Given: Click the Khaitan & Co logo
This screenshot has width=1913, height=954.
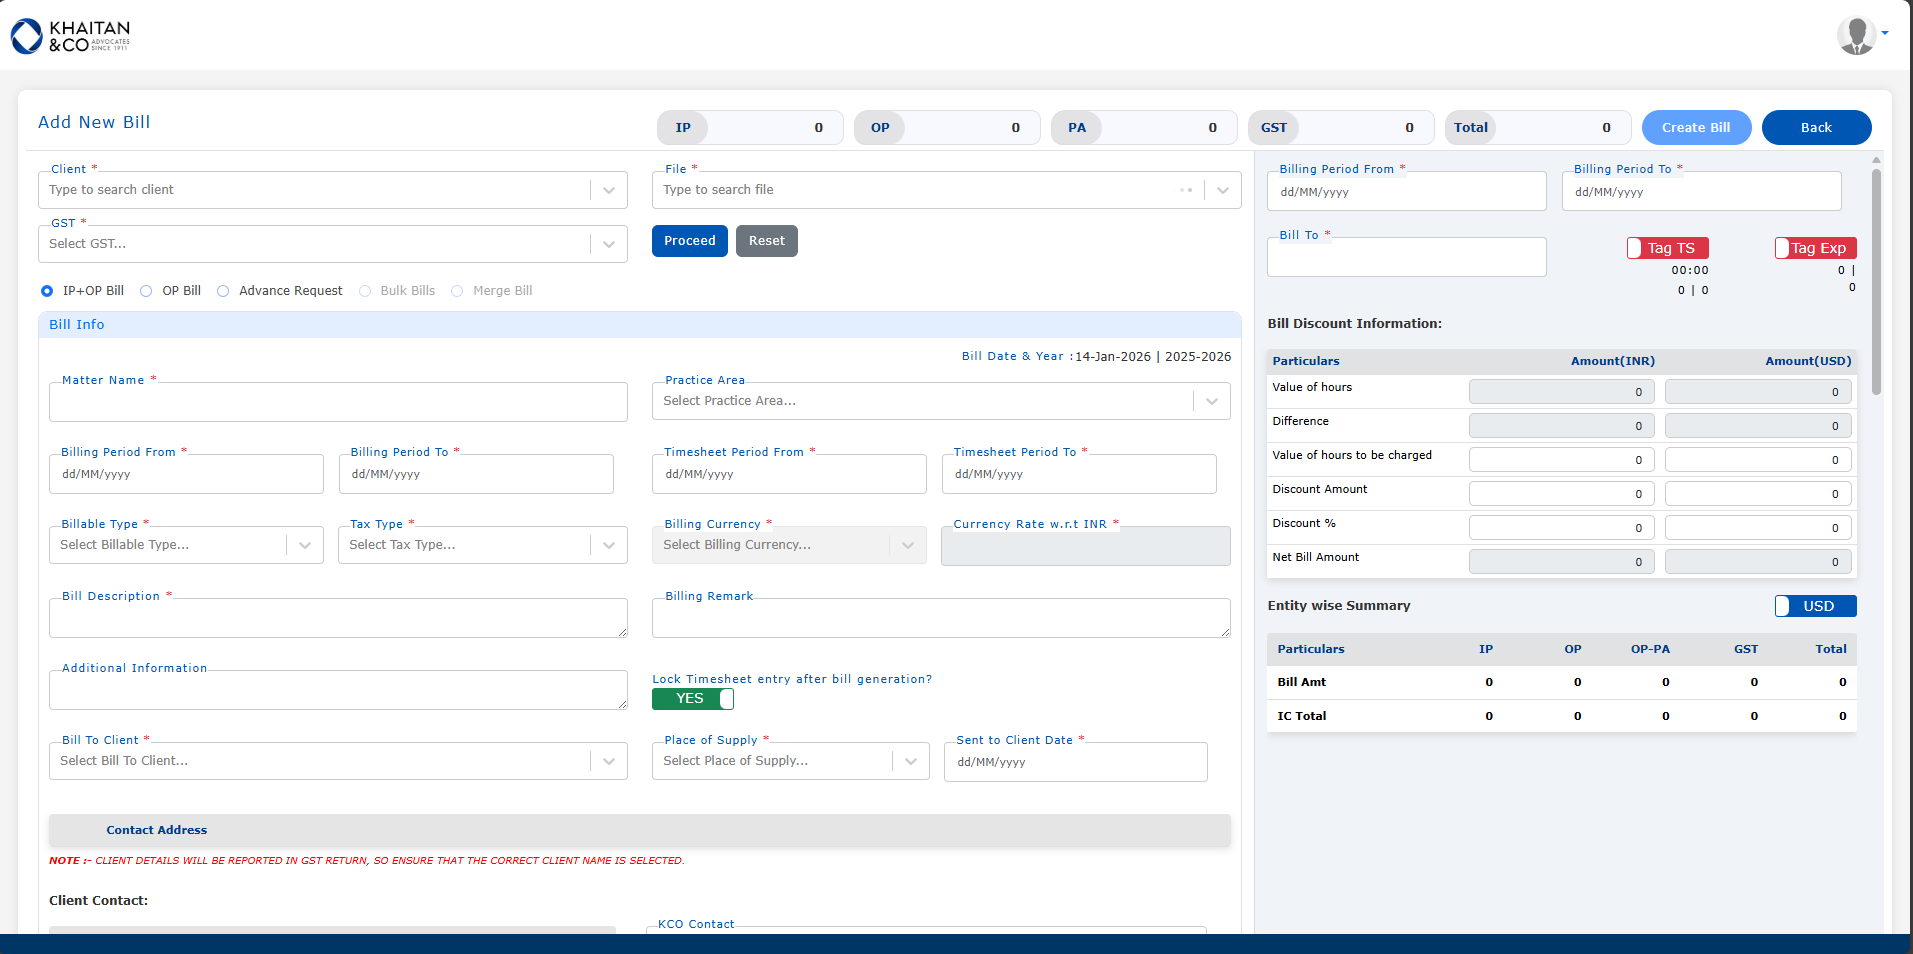Looking at the screenshot, I should [x=70, y=36].
